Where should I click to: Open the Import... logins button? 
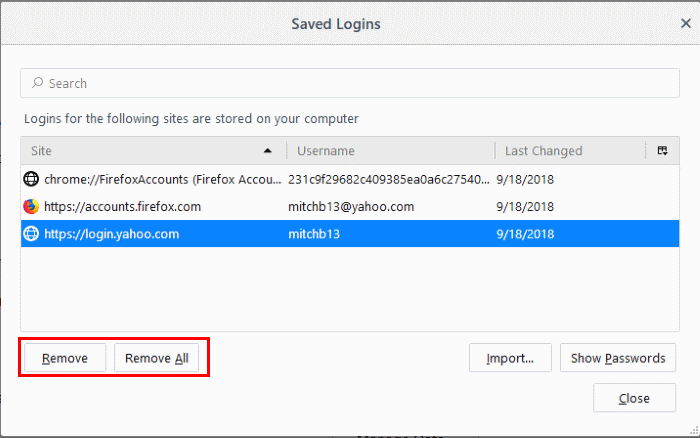tap(510, 358)
